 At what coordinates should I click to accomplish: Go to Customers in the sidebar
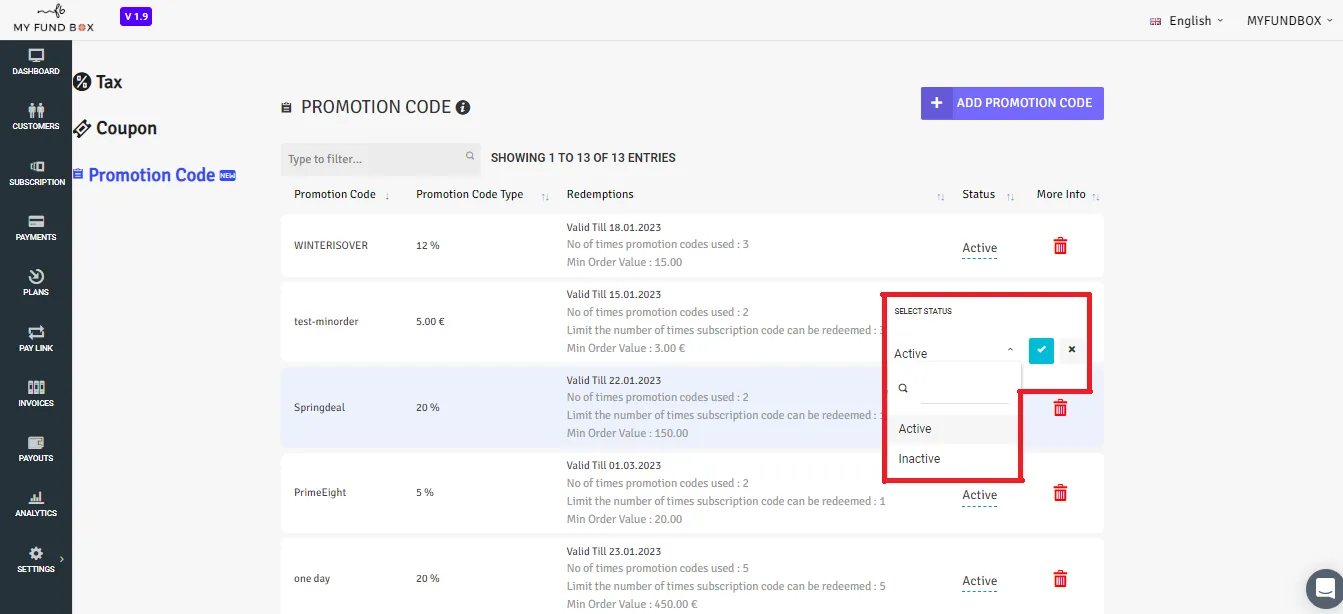[36, 117]
